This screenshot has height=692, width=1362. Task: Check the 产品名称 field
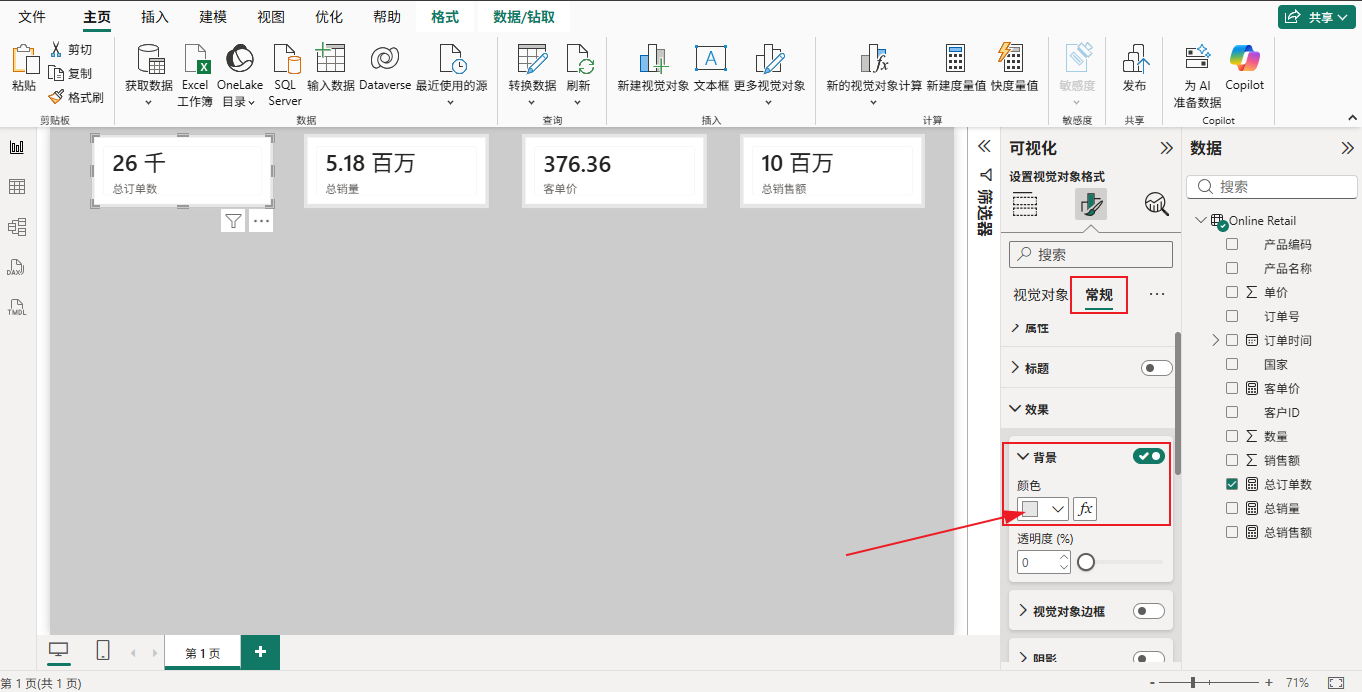pos(1232,268)
